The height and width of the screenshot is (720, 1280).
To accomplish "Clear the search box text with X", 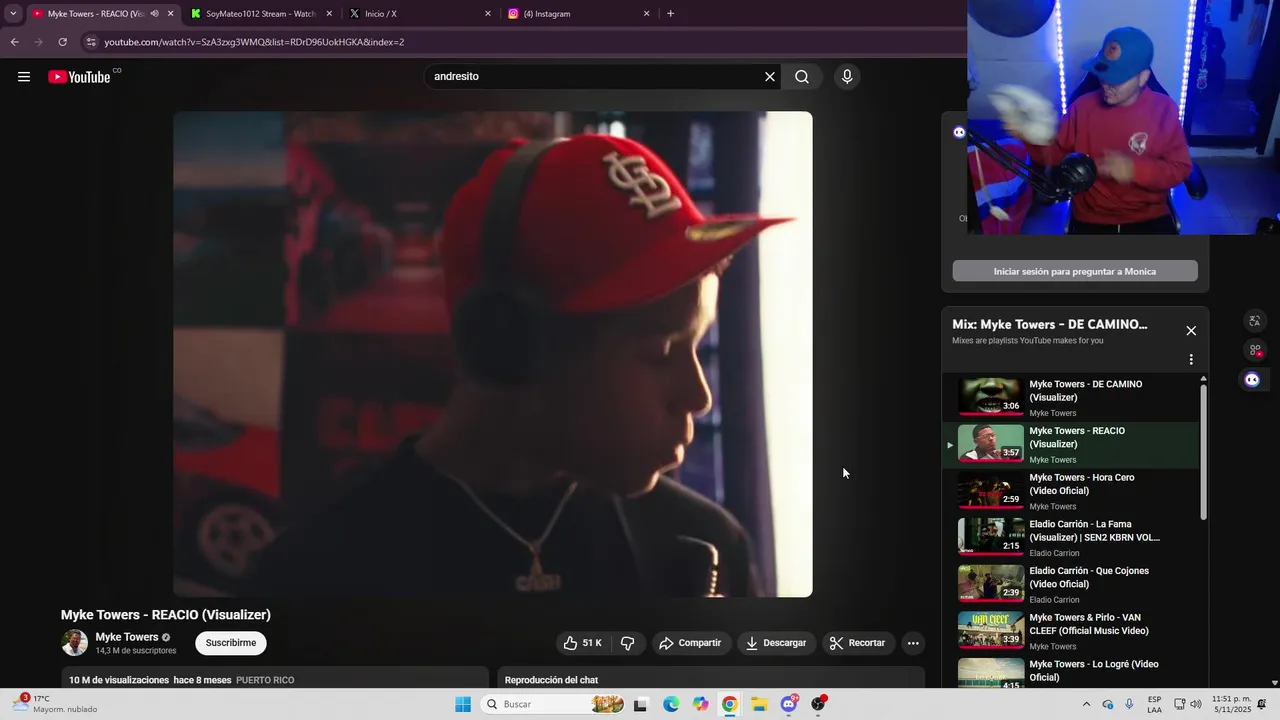I will (770, 77).
